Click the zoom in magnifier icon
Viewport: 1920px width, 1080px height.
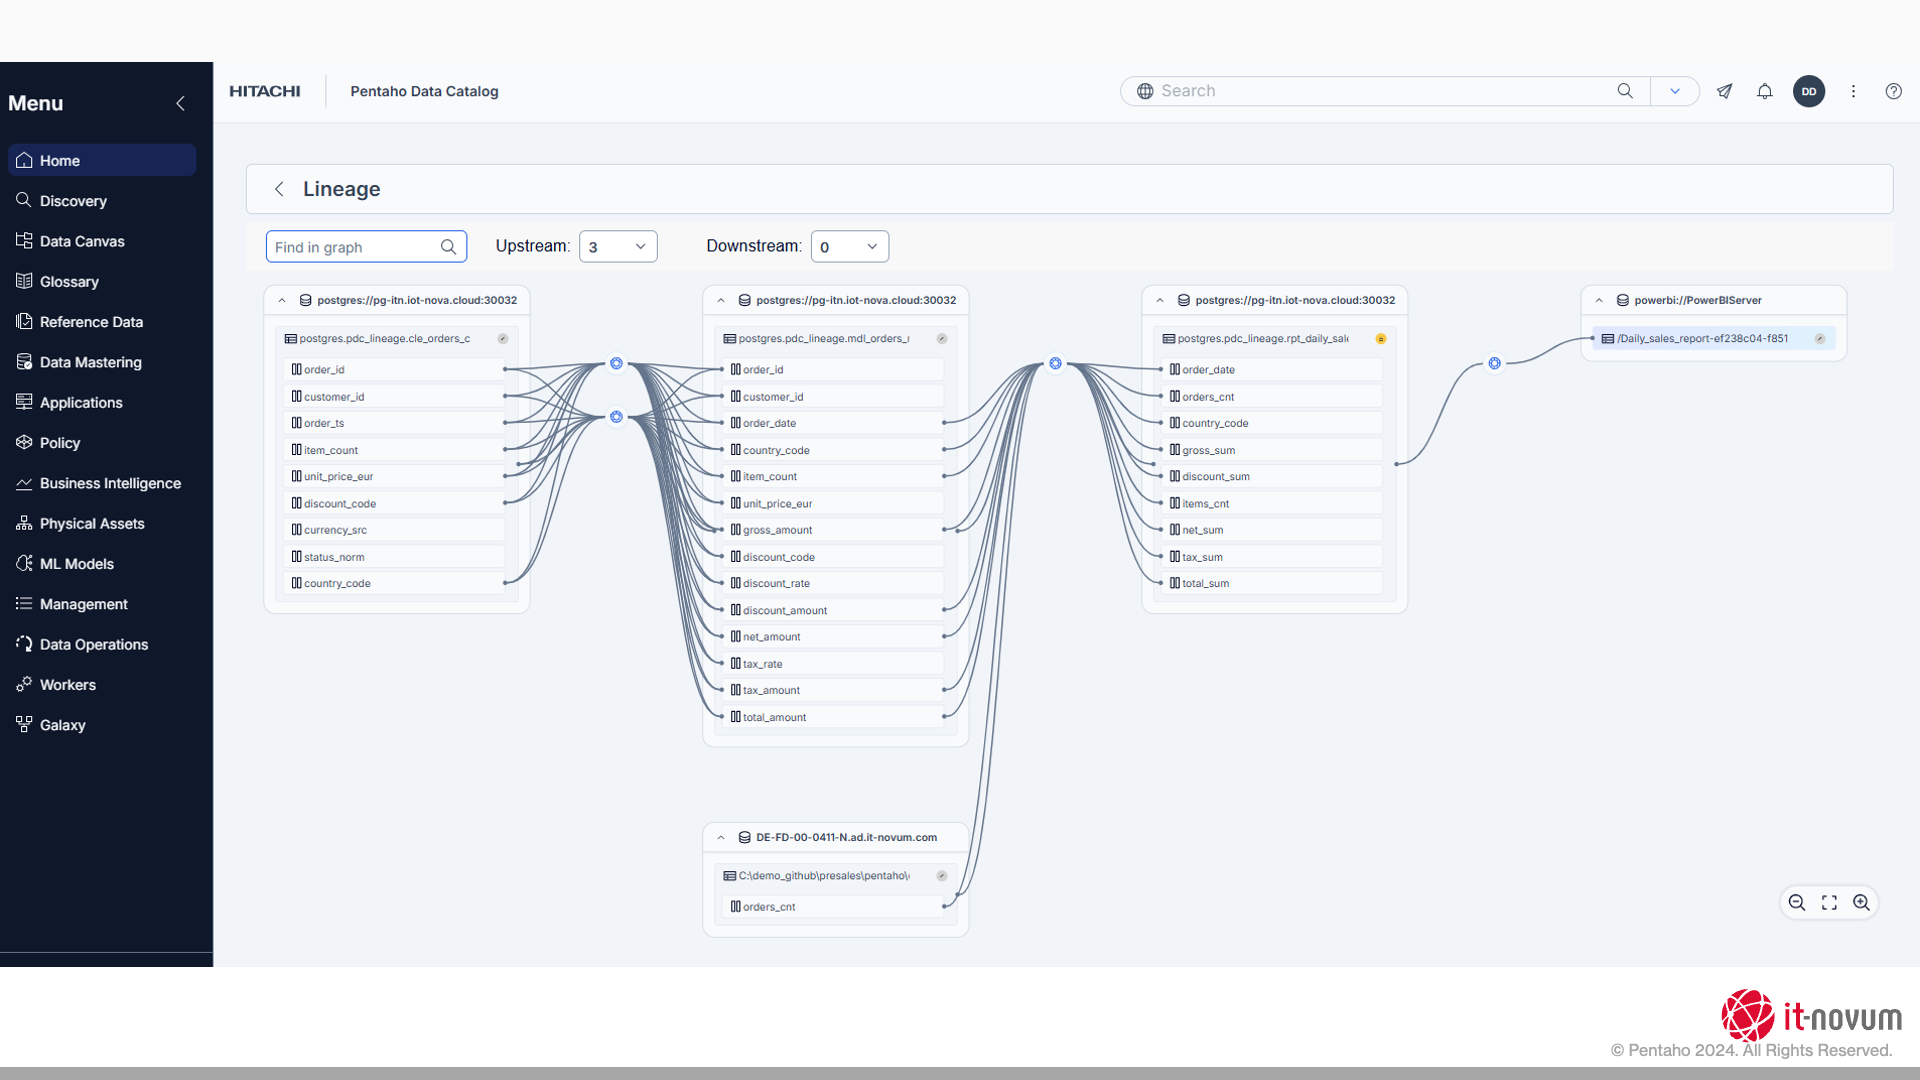1861,903
